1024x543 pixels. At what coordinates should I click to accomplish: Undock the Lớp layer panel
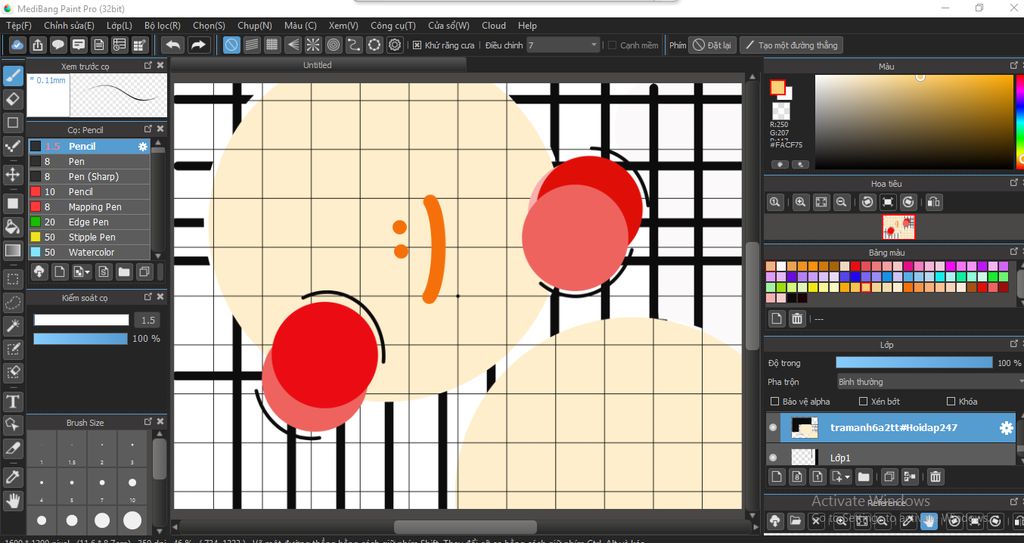(x=1014, y=344)
